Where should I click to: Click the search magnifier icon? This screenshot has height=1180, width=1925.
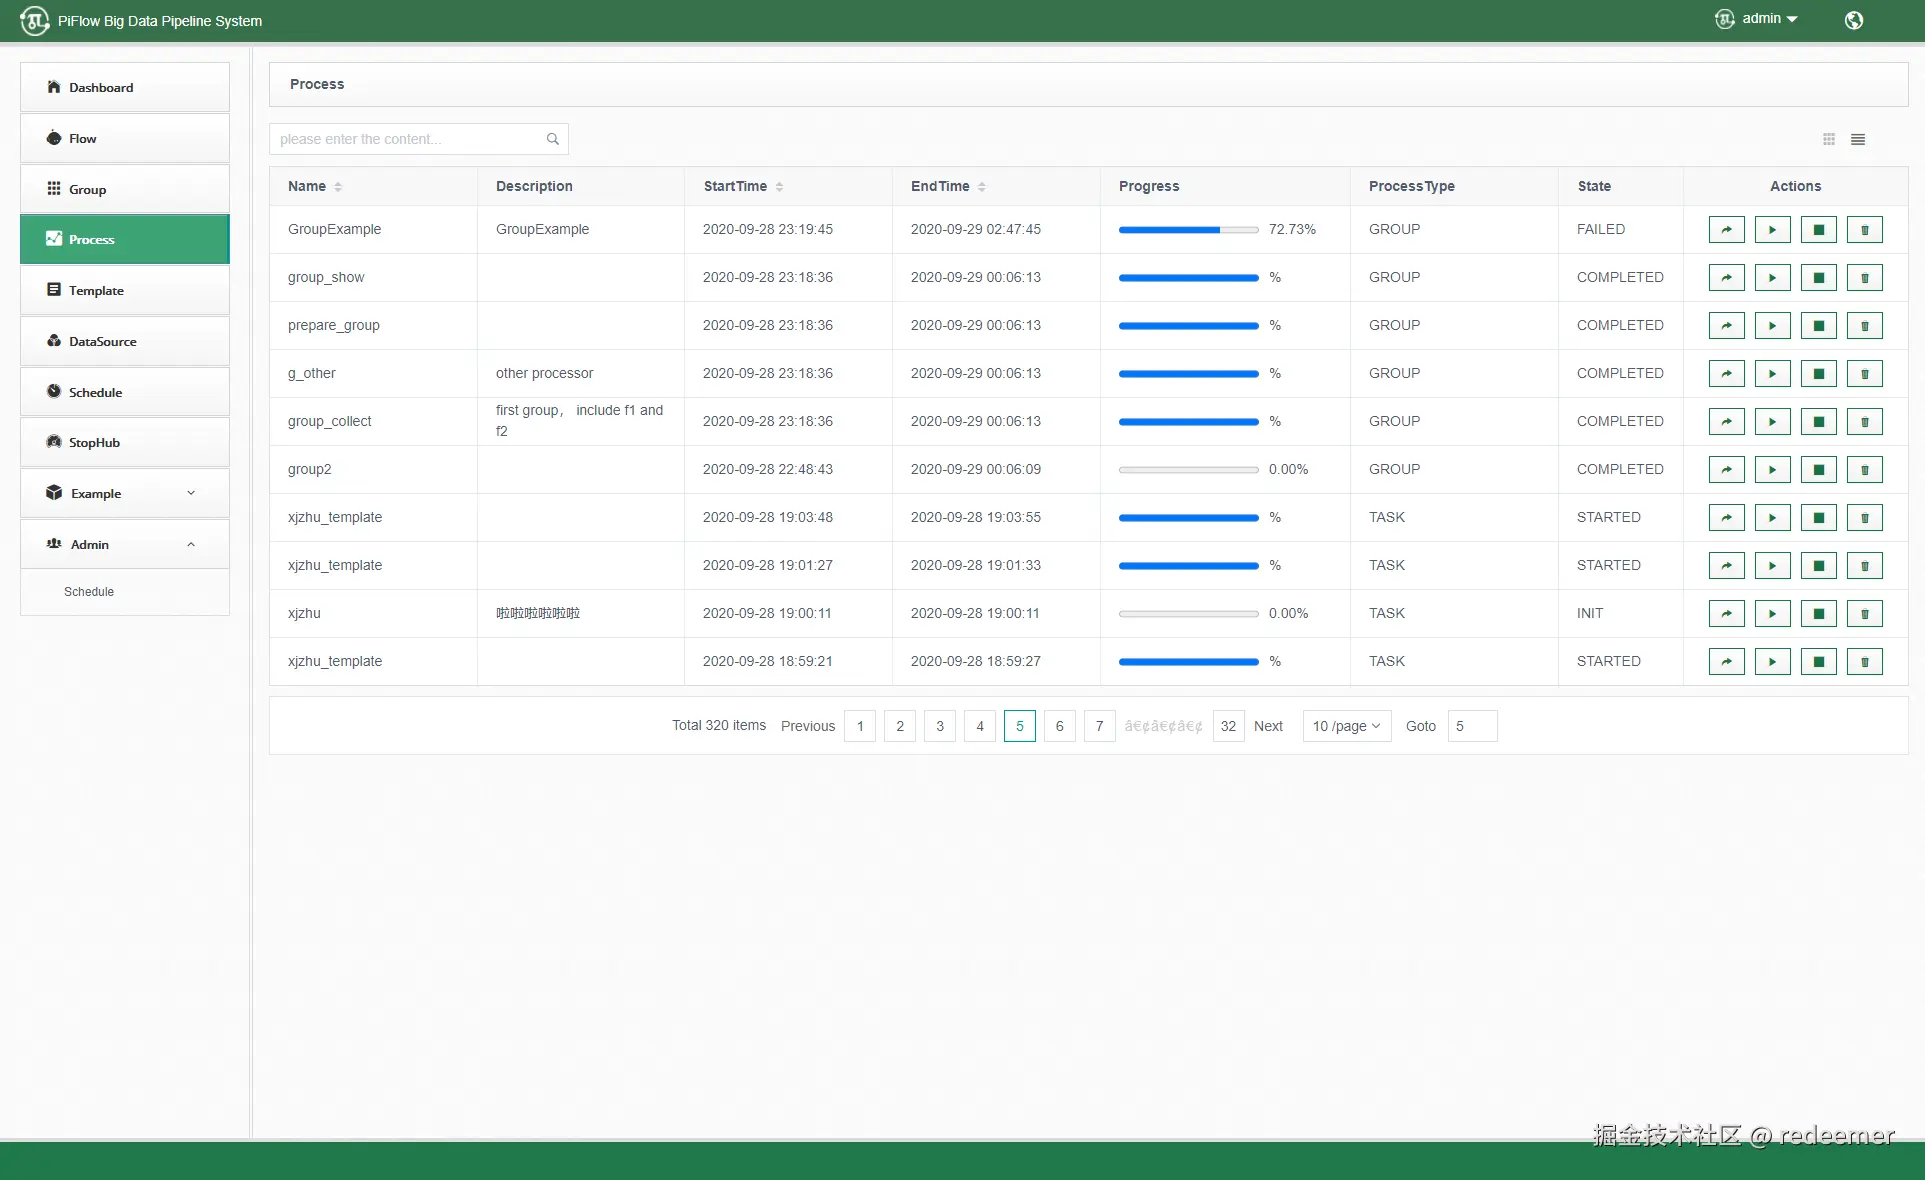552,139
